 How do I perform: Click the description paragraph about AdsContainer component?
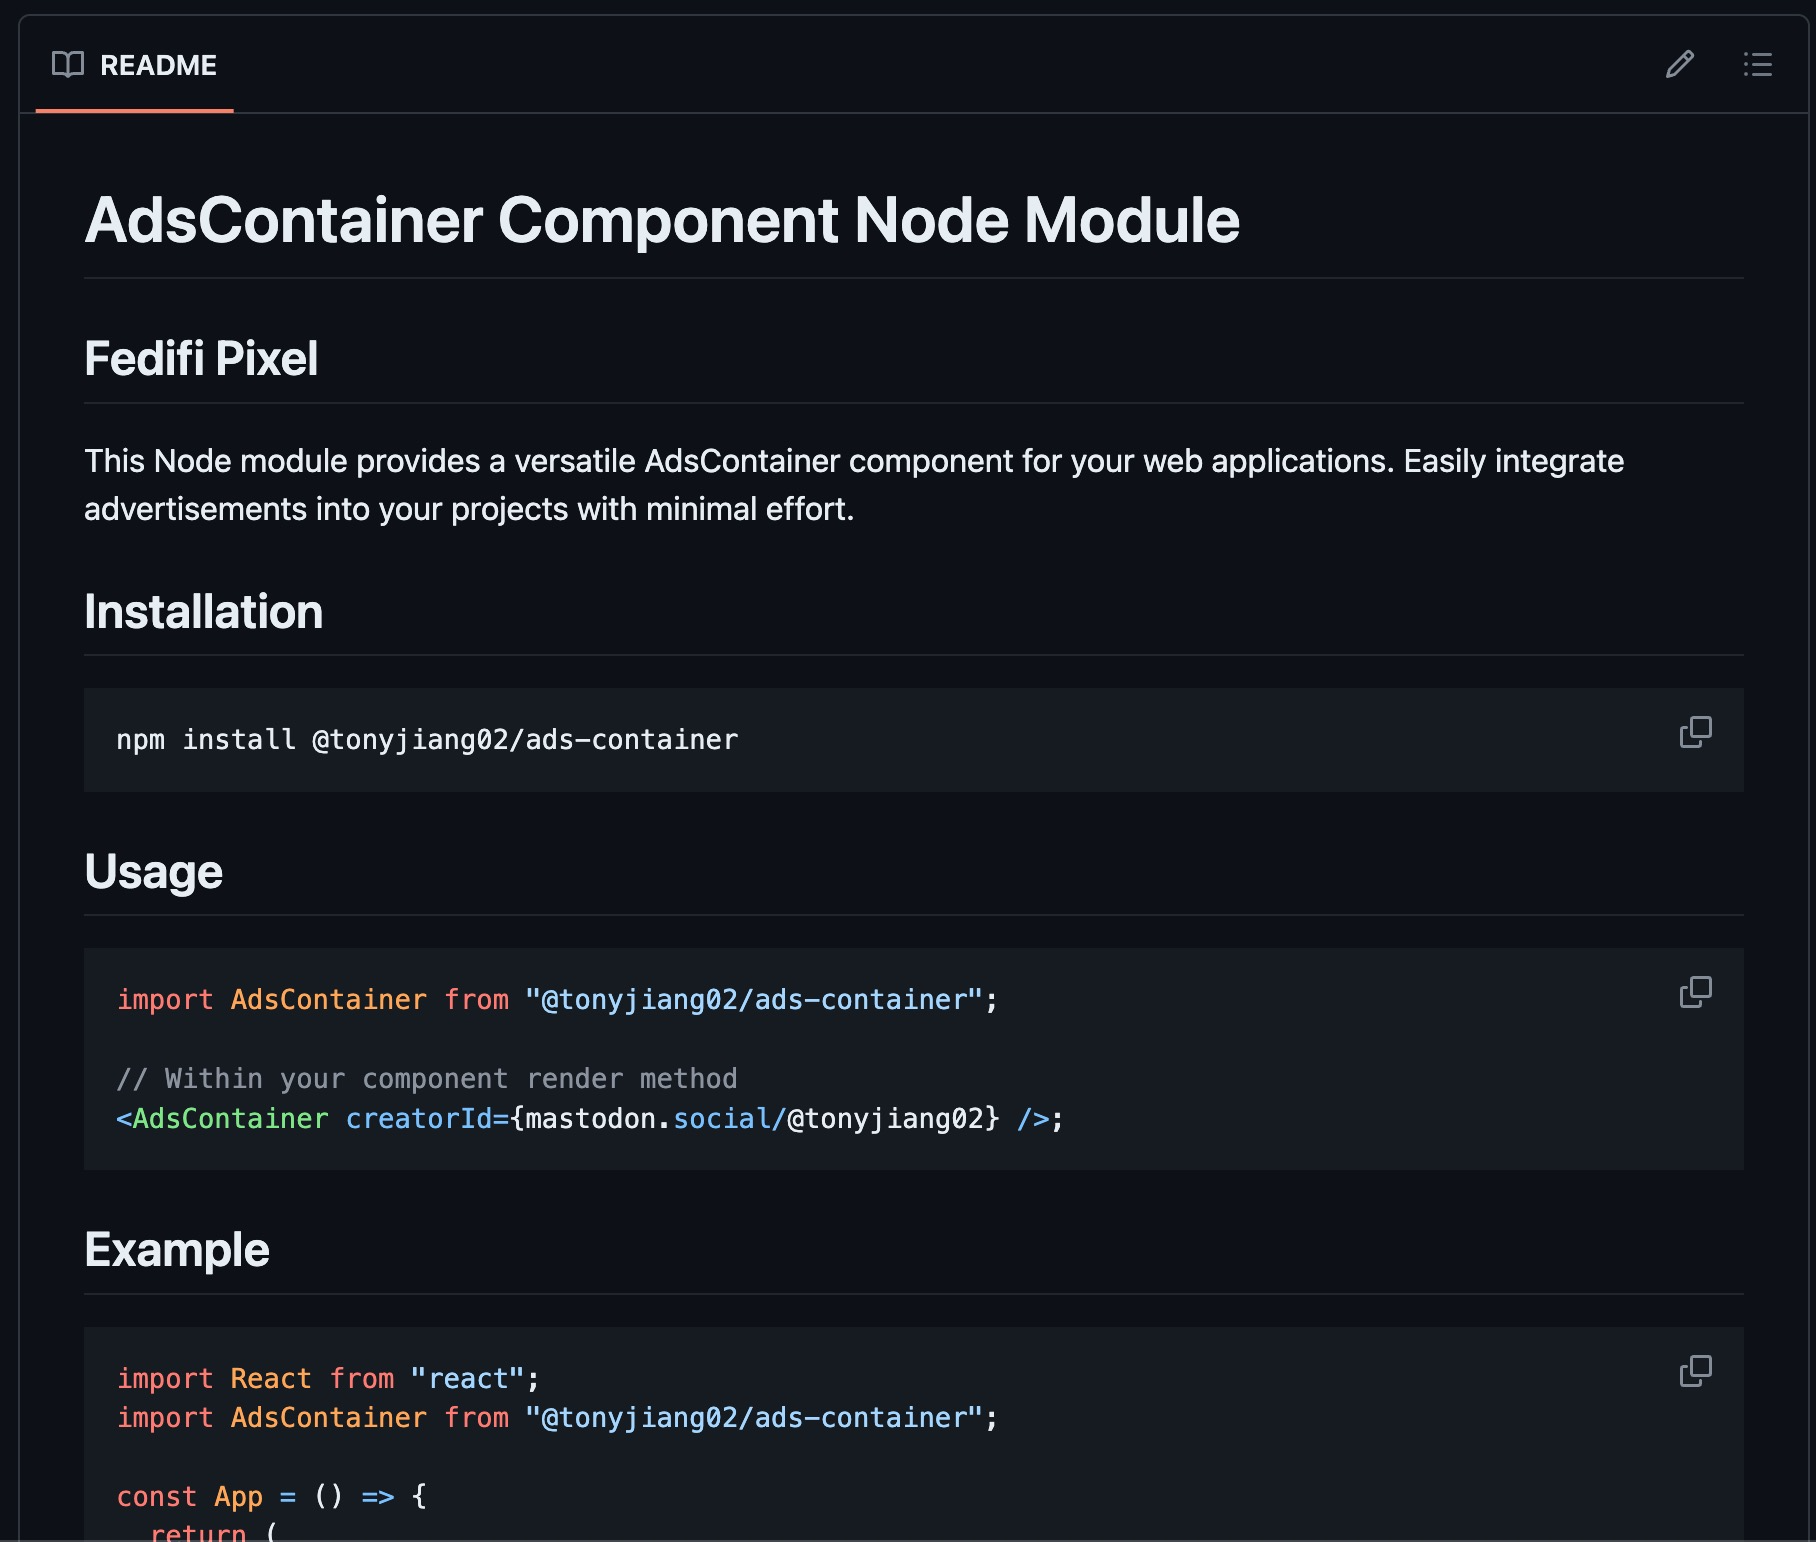[854, 485]
